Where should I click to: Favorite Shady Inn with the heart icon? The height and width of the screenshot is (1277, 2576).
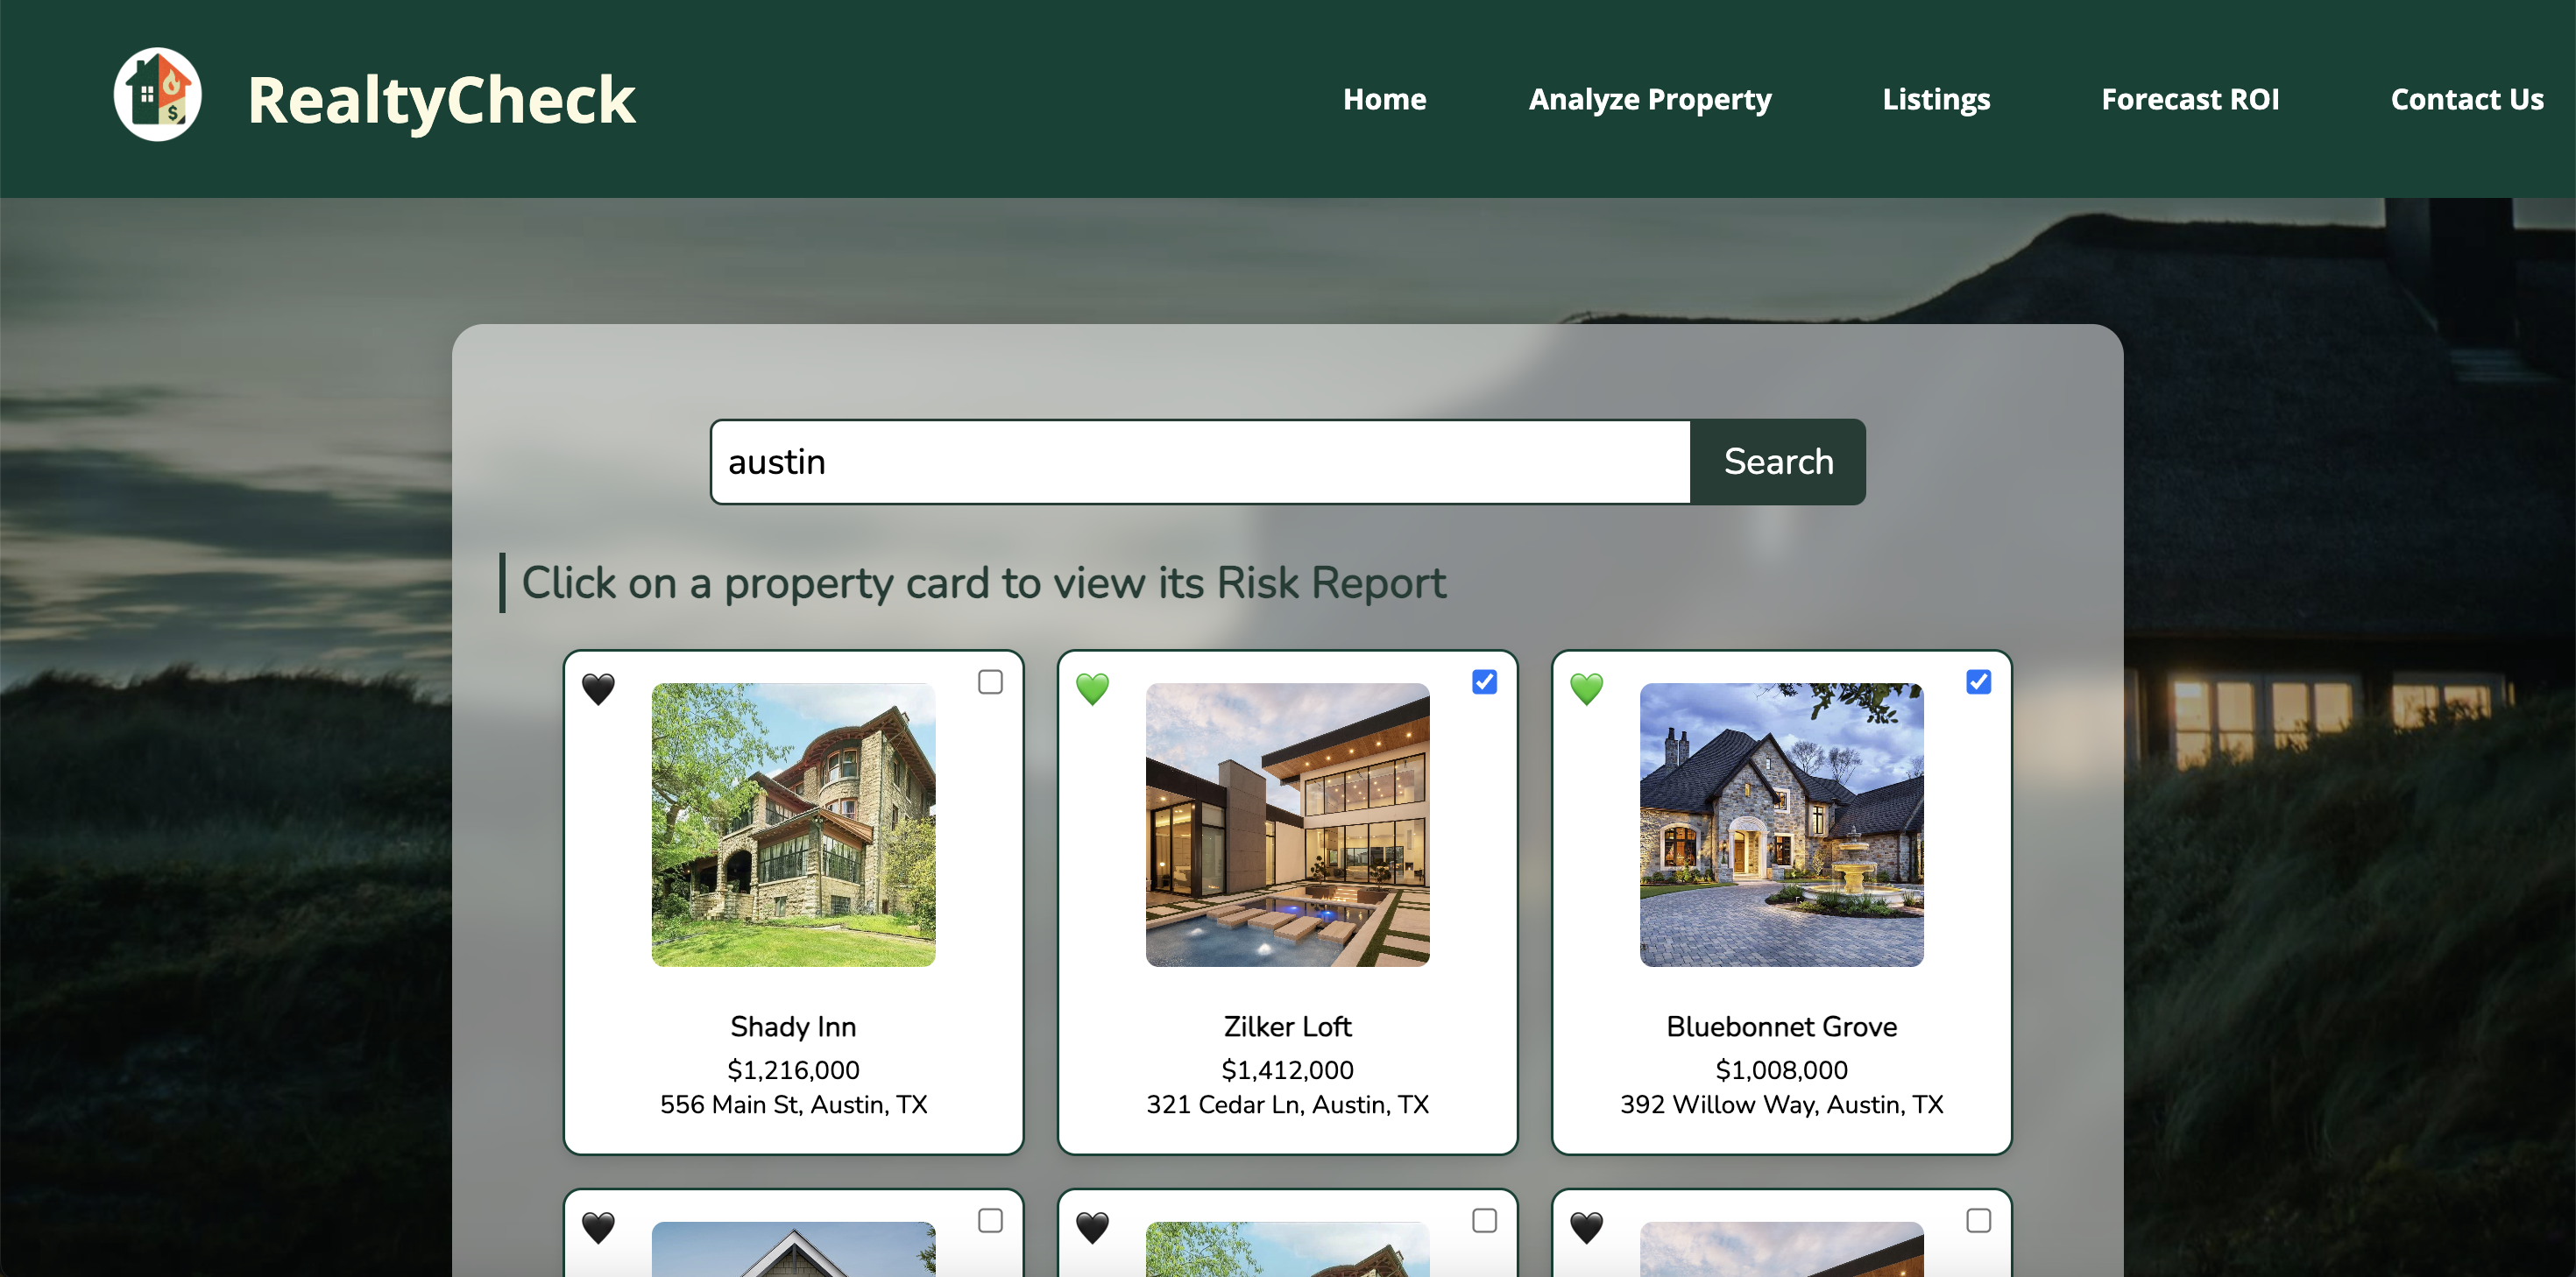pos(598,688)
